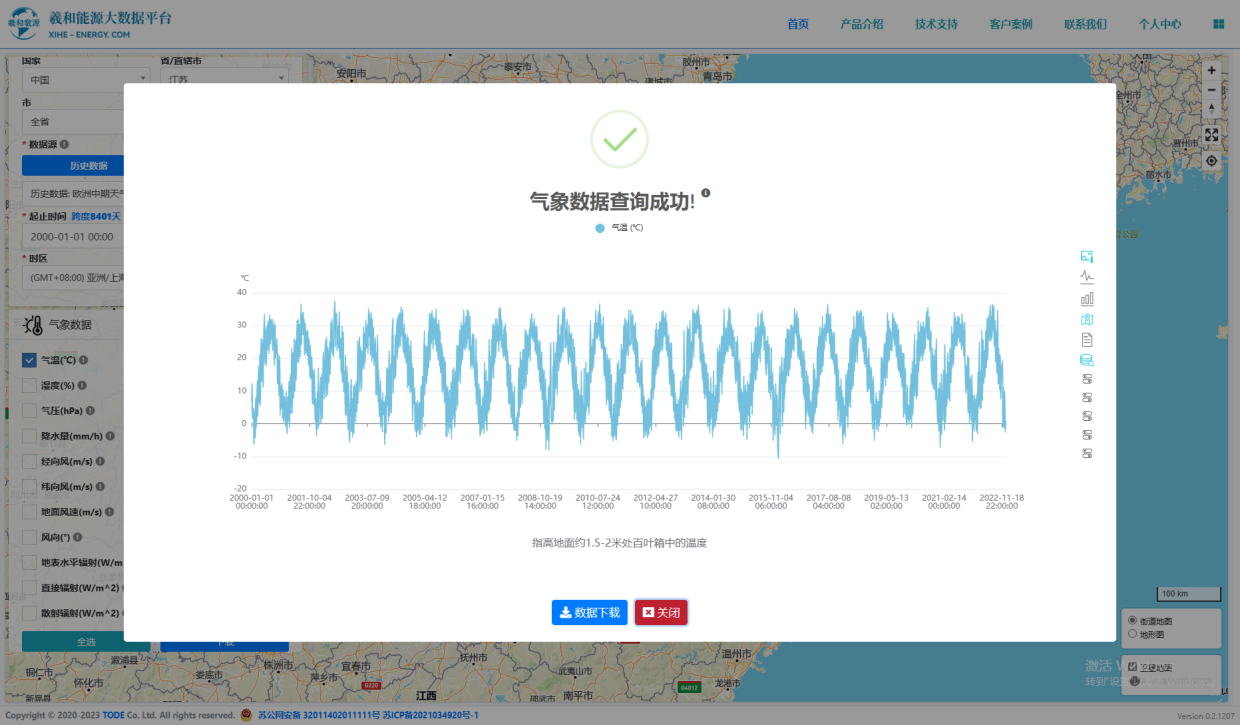Open the 市 dropdown showing 全省
The width and height of the screenshot is (1240, 725).
pyautogui.click(x=73, y=121)
